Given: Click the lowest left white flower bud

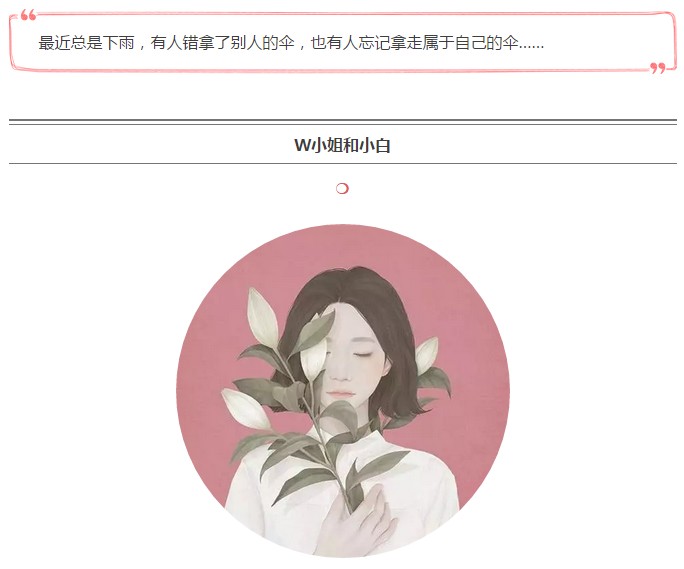Looking at the screenshot, I should (x=244, y=408).
